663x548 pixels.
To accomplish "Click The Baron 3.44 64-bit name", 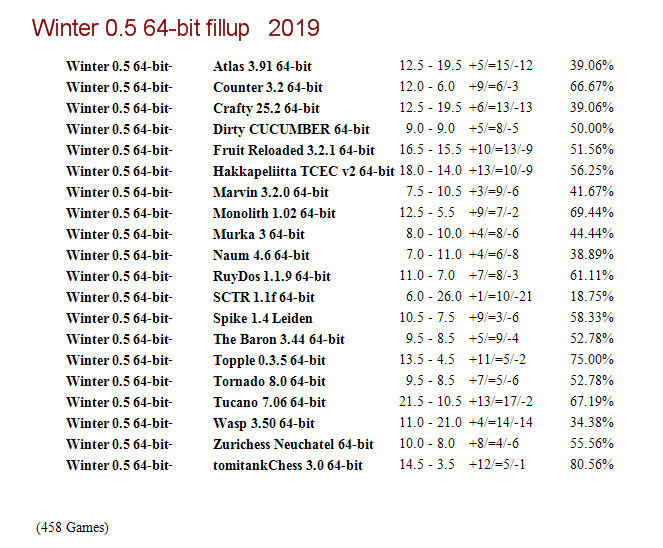I will coord(279,340).
